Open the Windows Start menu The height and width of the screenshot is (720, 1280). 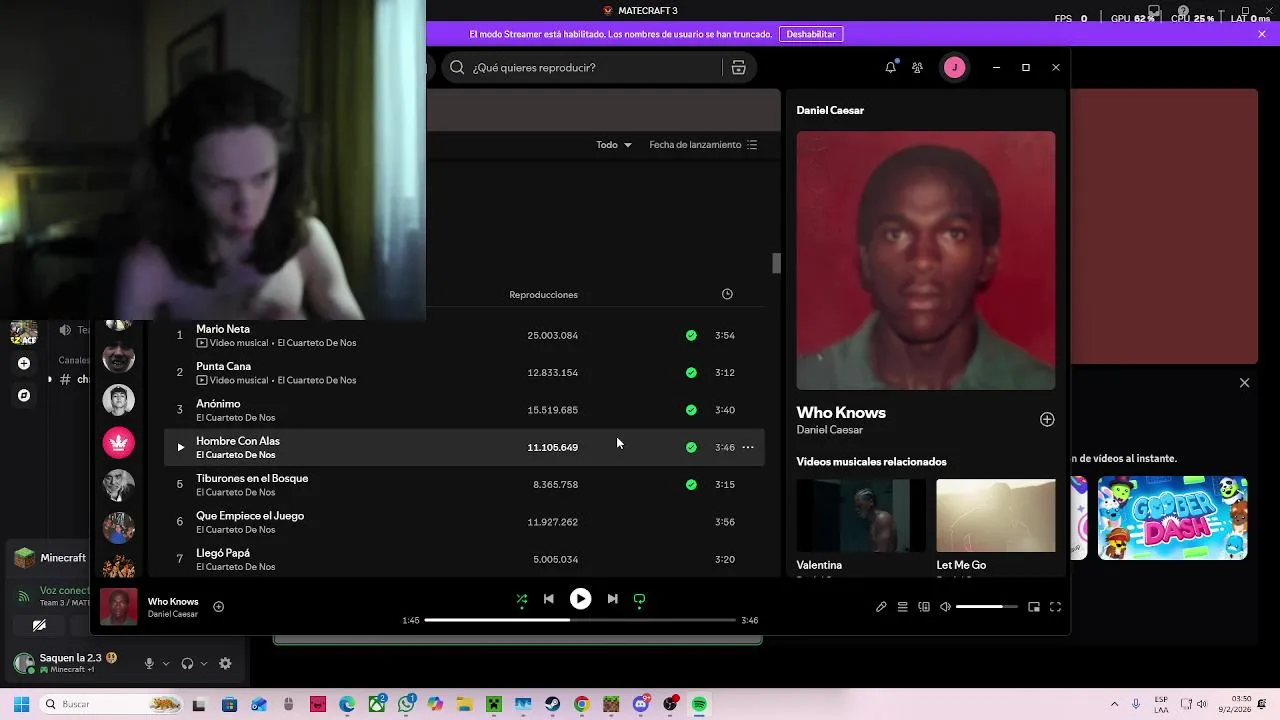tap(21, 704)
